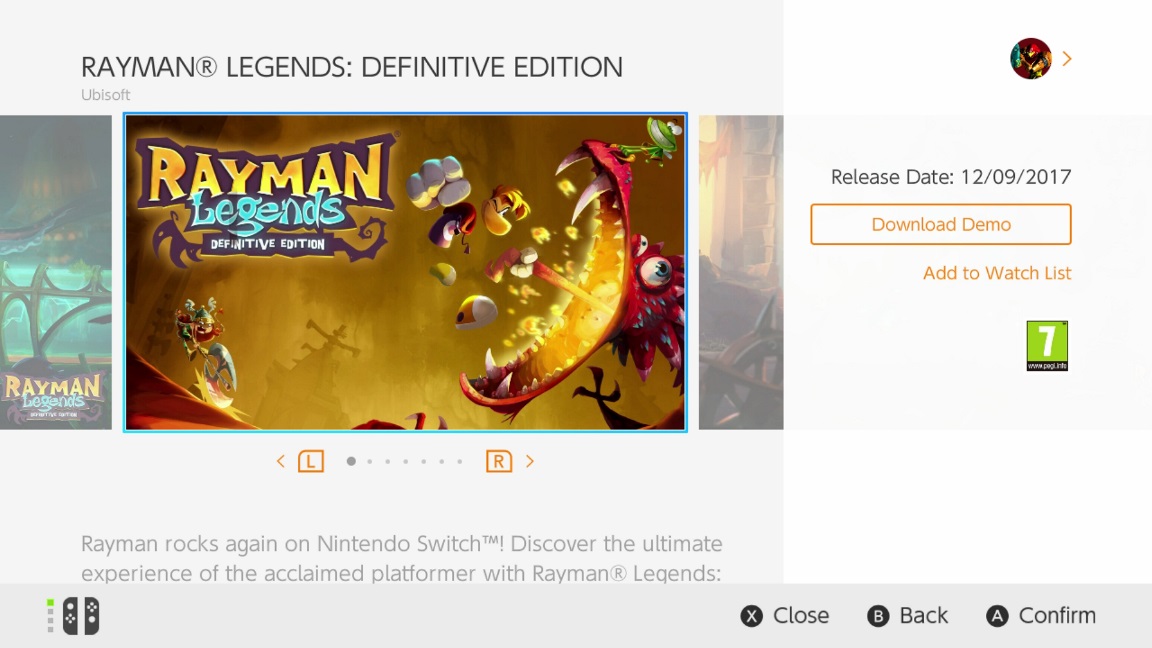Select the partially visible left thumbnail
This screenshot has width=1152, height=648.
(55, 272)
